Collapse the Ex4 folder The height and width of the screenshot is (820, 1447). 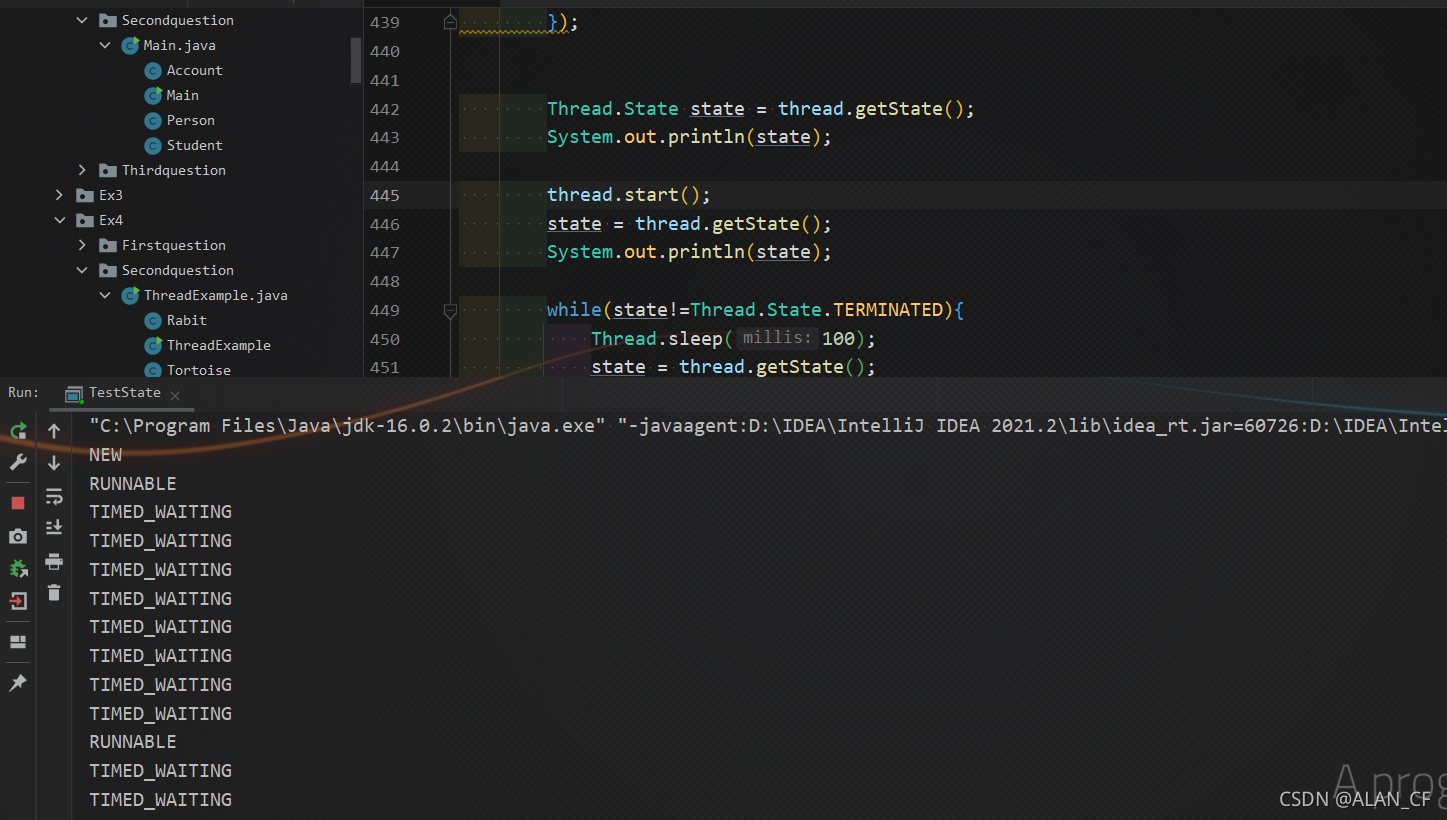[59, 220]
